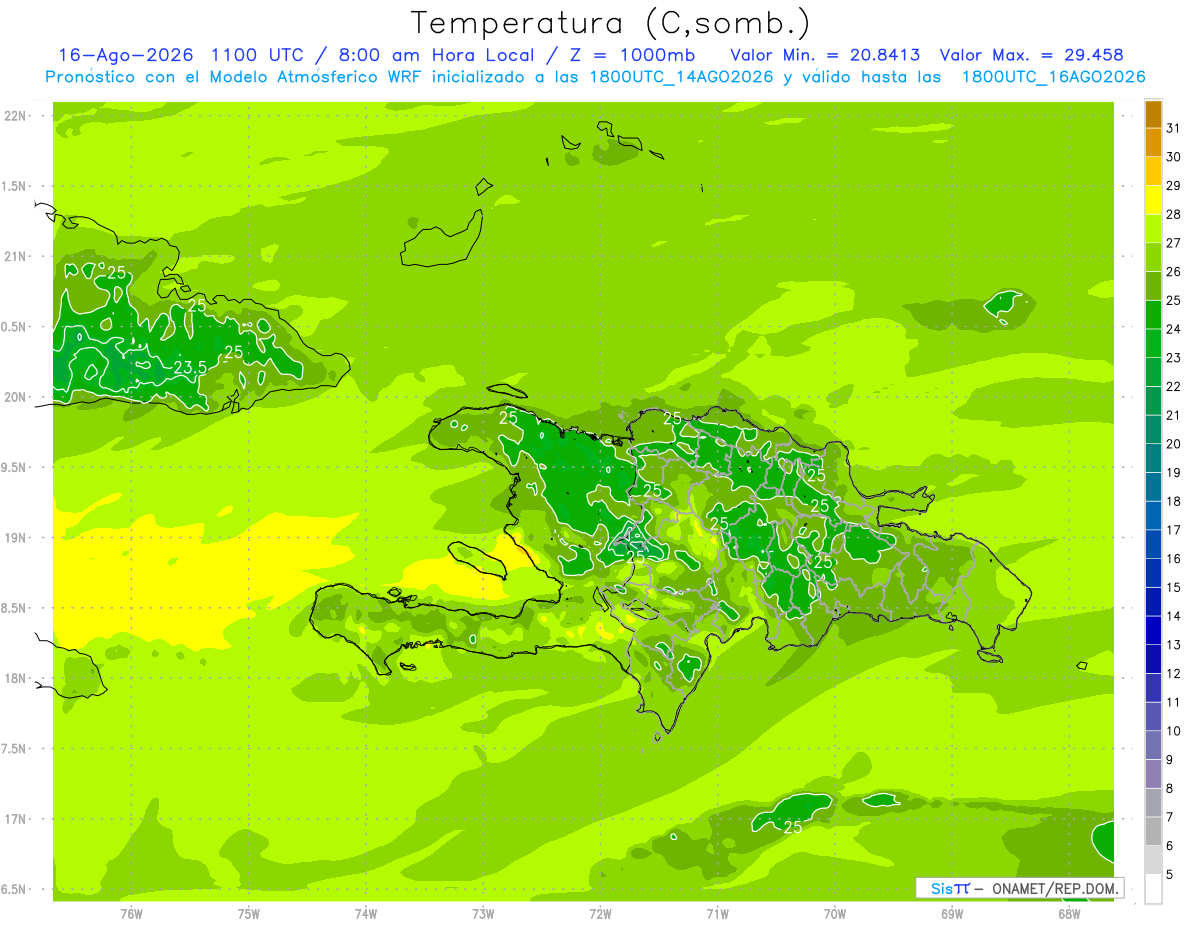Click longitude label '76W'
Image resolution: width=1200 pixels, height=927 pixels.
[x=131, y=913]
